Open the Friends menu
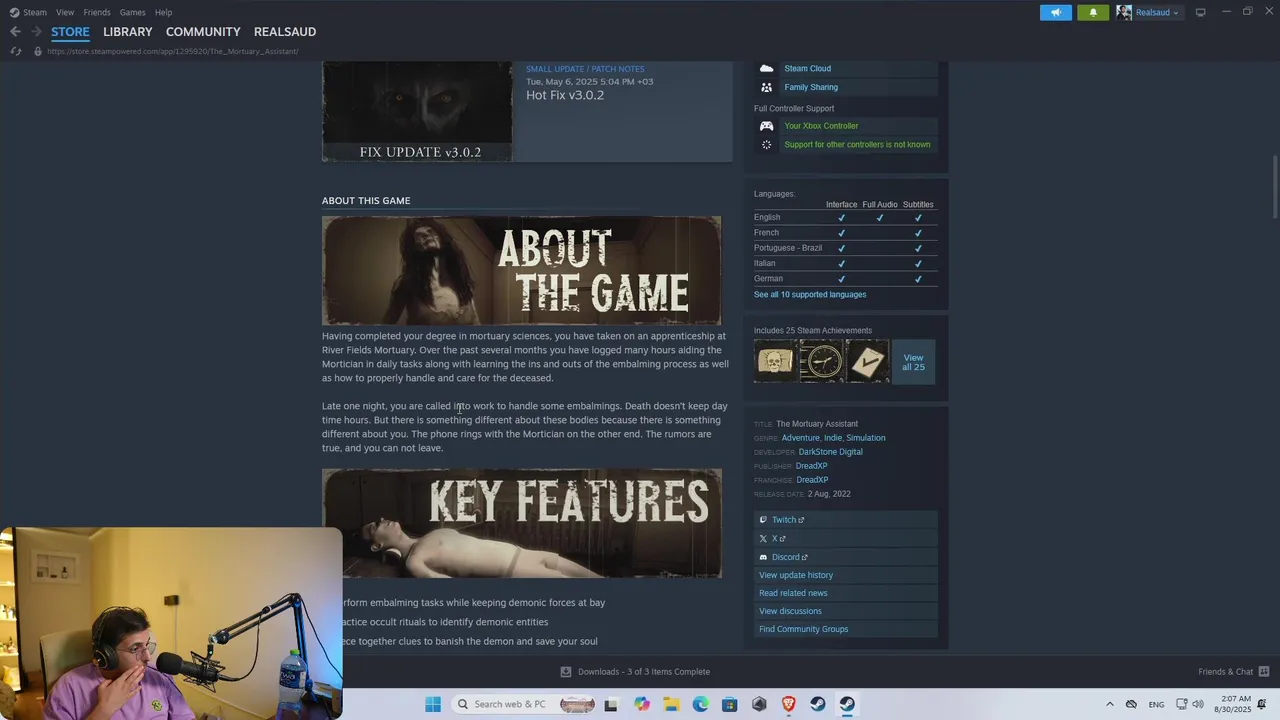 click(97, 12)
